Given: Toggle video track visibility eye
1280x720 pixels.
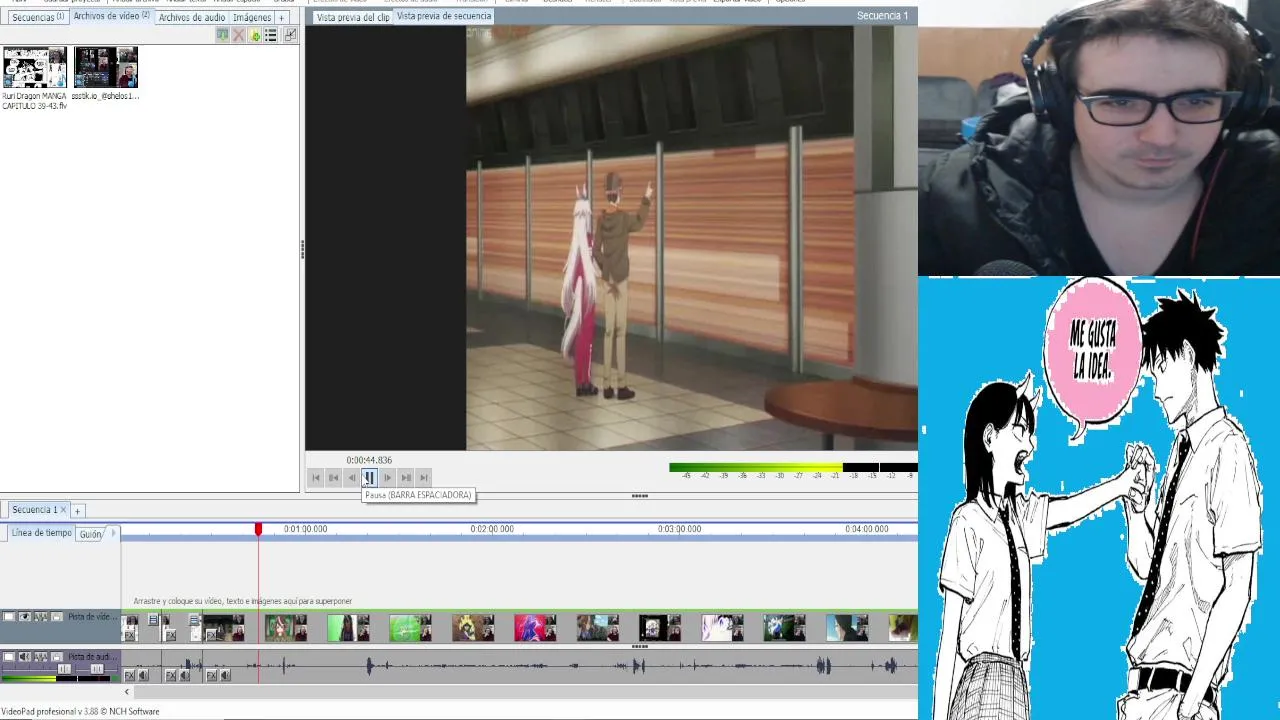Looking at the screenshot, I should point(25,616).
